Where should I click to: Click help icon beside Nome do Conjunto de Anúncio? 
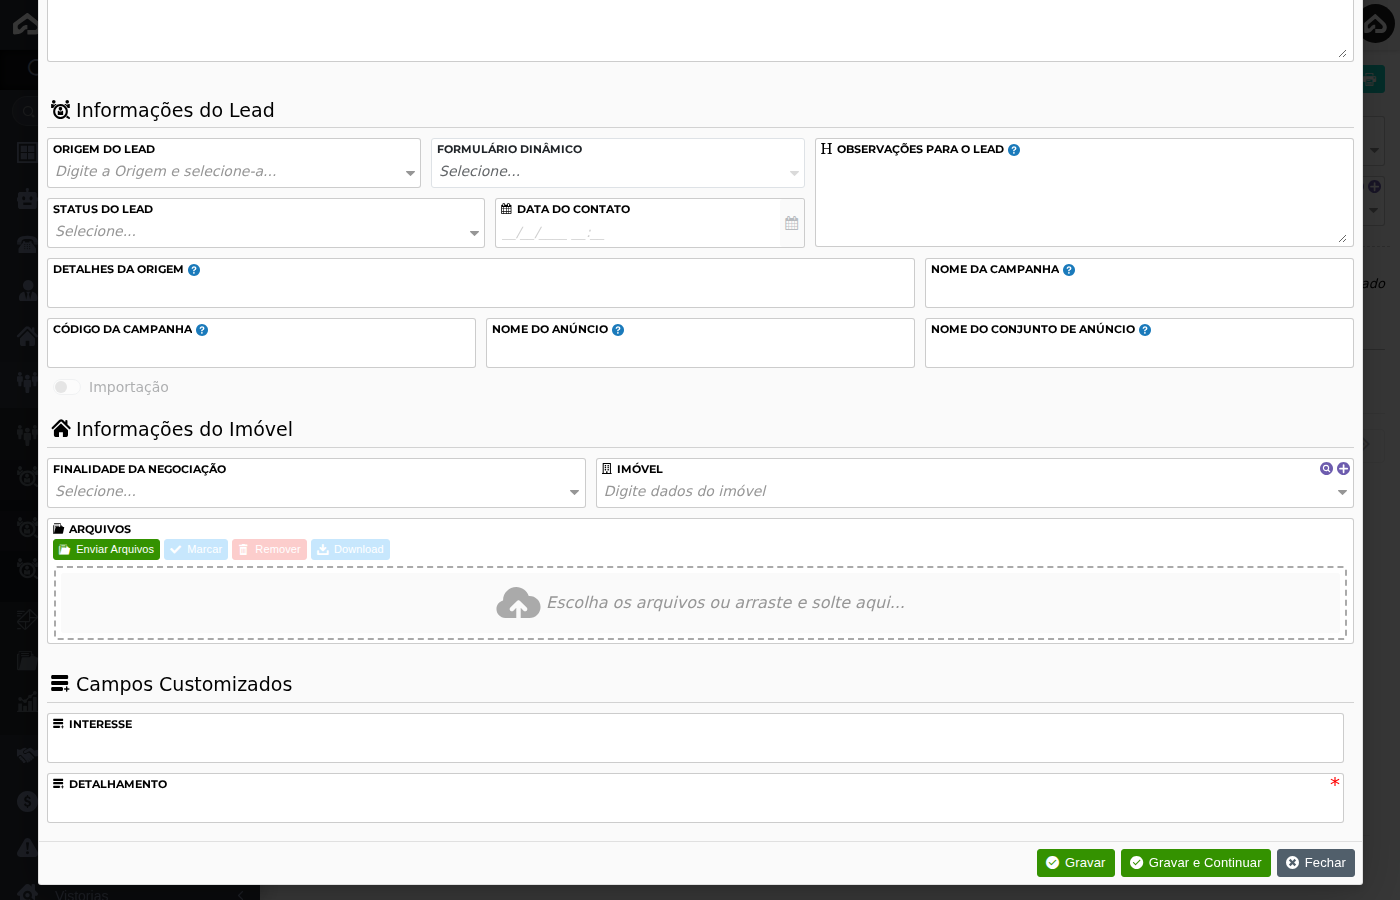1145,330
